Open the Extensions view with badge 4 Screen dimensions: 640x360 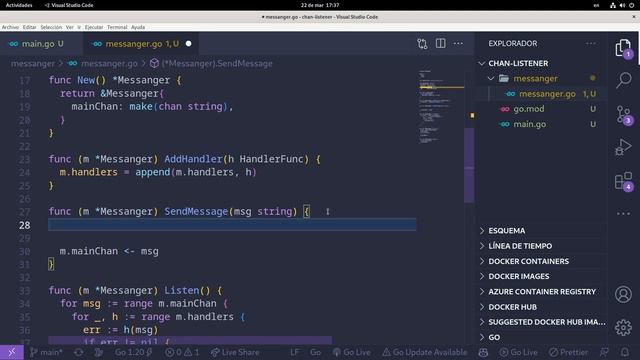623,181
